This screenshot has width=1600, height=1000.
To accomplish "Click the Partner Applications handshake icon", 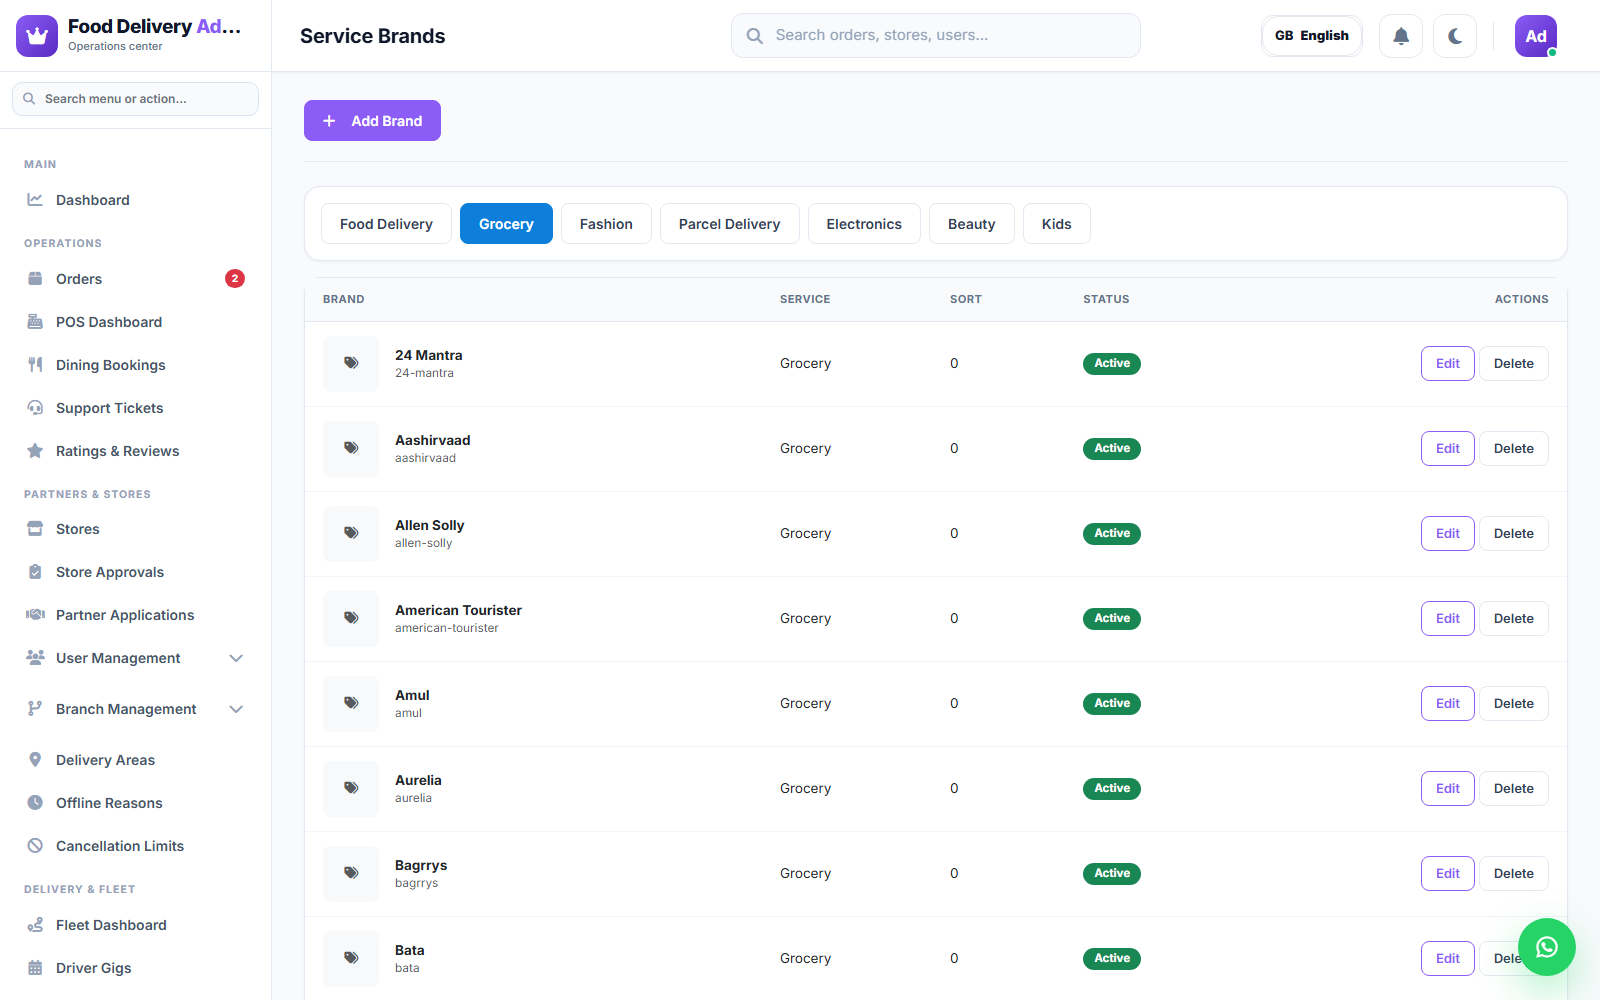I will tap(35, 615).
